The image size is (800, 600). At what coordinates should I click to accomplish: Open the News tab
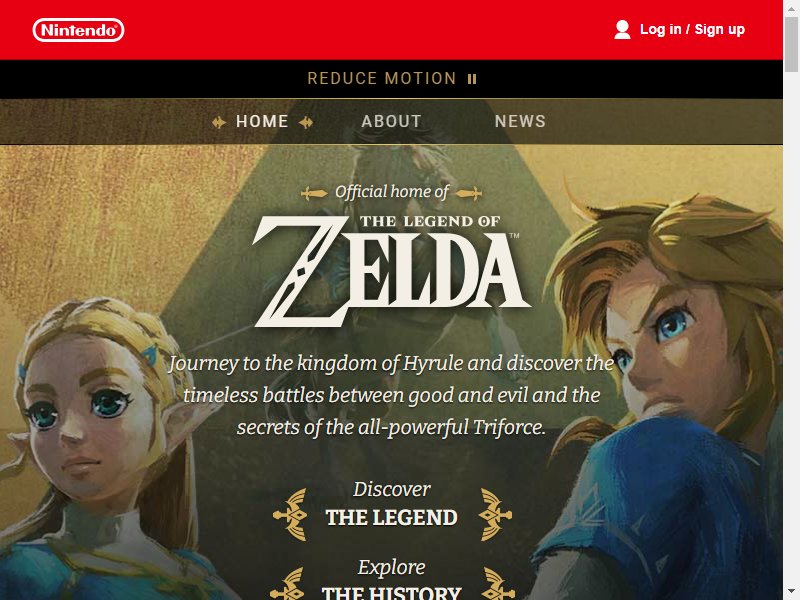(520, 121)
